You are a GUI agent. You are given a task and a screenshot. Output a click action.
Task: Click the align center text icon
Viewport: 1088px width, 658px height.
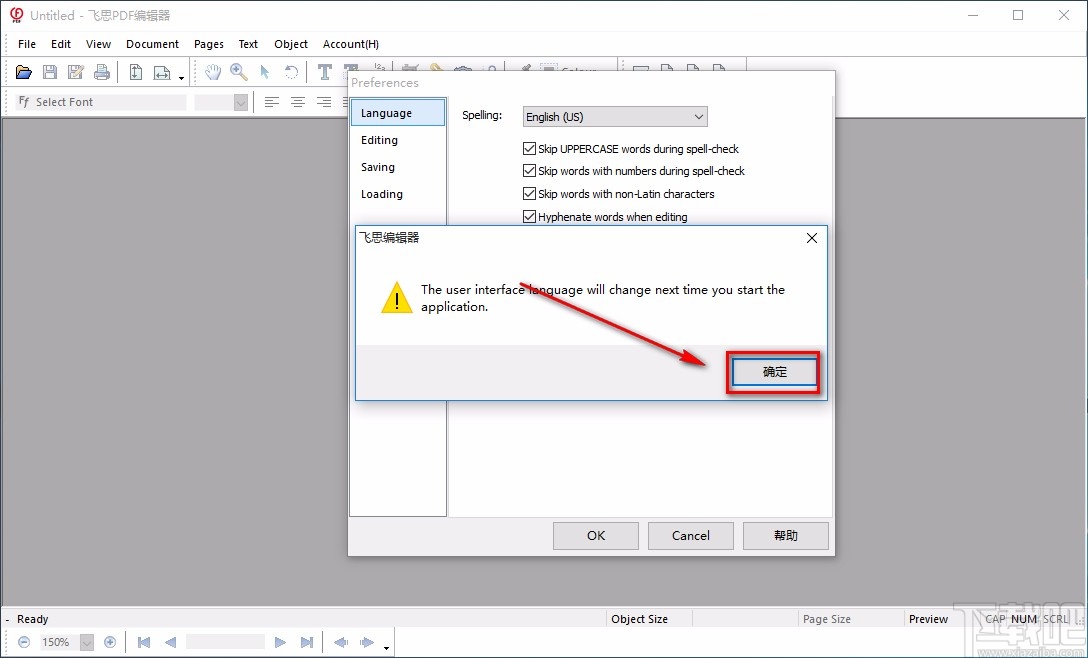(x=298, y=102)
